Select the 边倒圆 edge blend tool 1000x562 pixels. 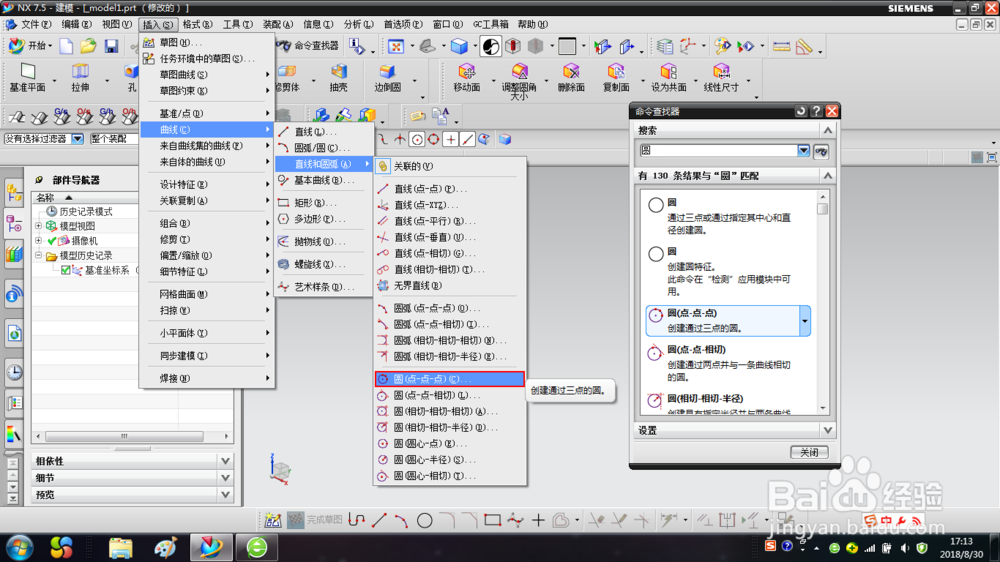[x=387, y=78]
